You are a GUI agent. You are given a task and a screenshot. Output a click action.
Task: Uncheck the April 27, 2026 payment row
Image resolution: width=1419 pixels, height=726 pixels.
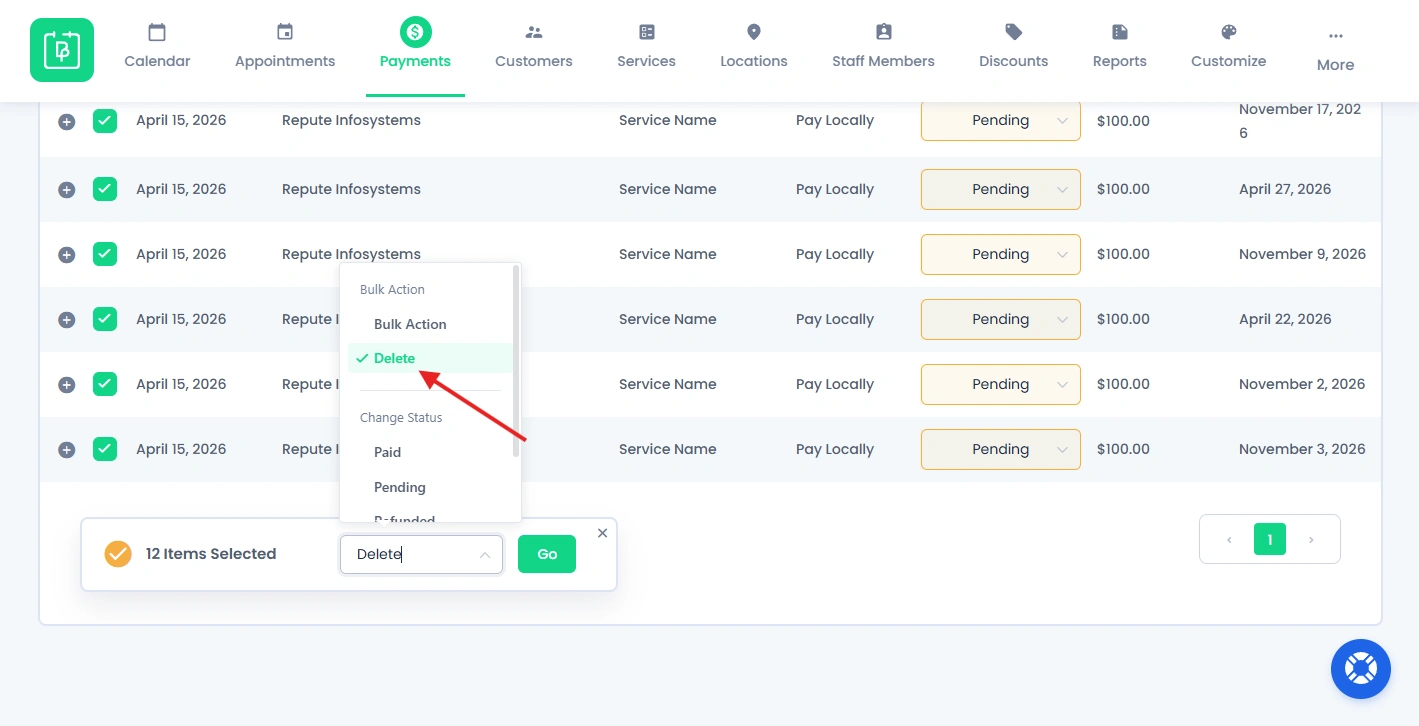tap(105, 189)
